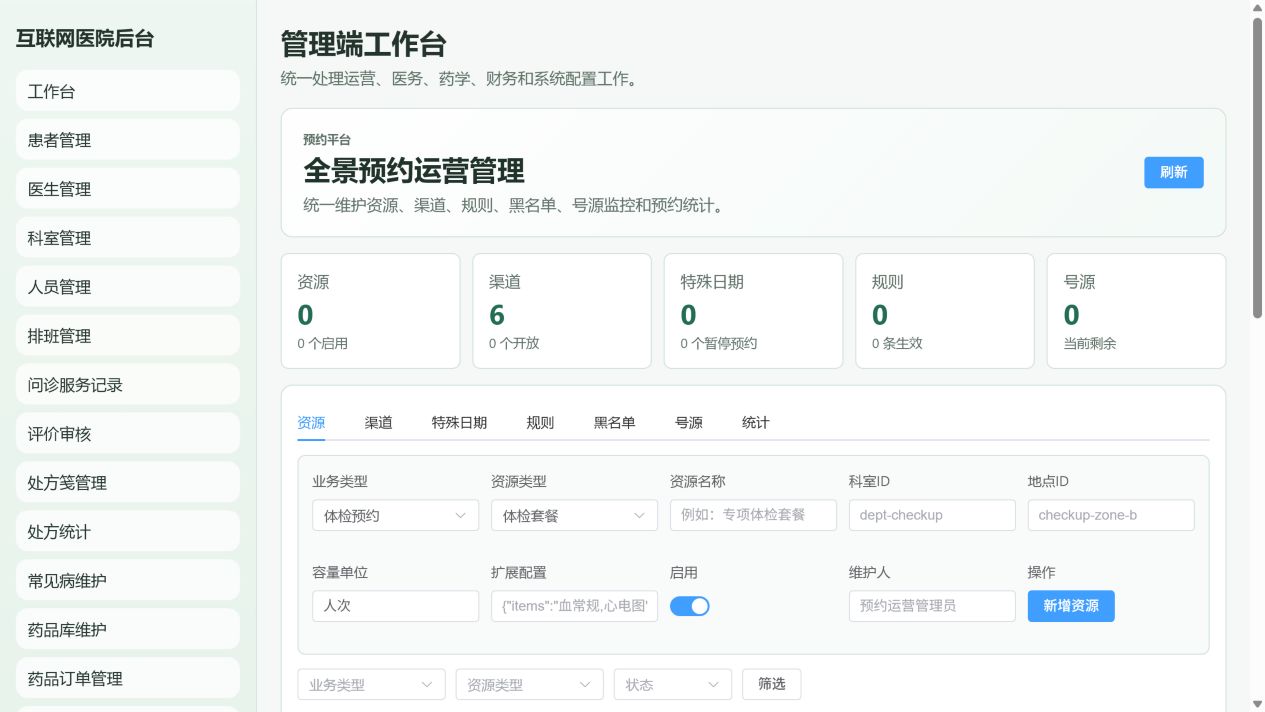Open the 黑名单 tab
Screen dimensions: 1265x712
[x=615, y=423]
